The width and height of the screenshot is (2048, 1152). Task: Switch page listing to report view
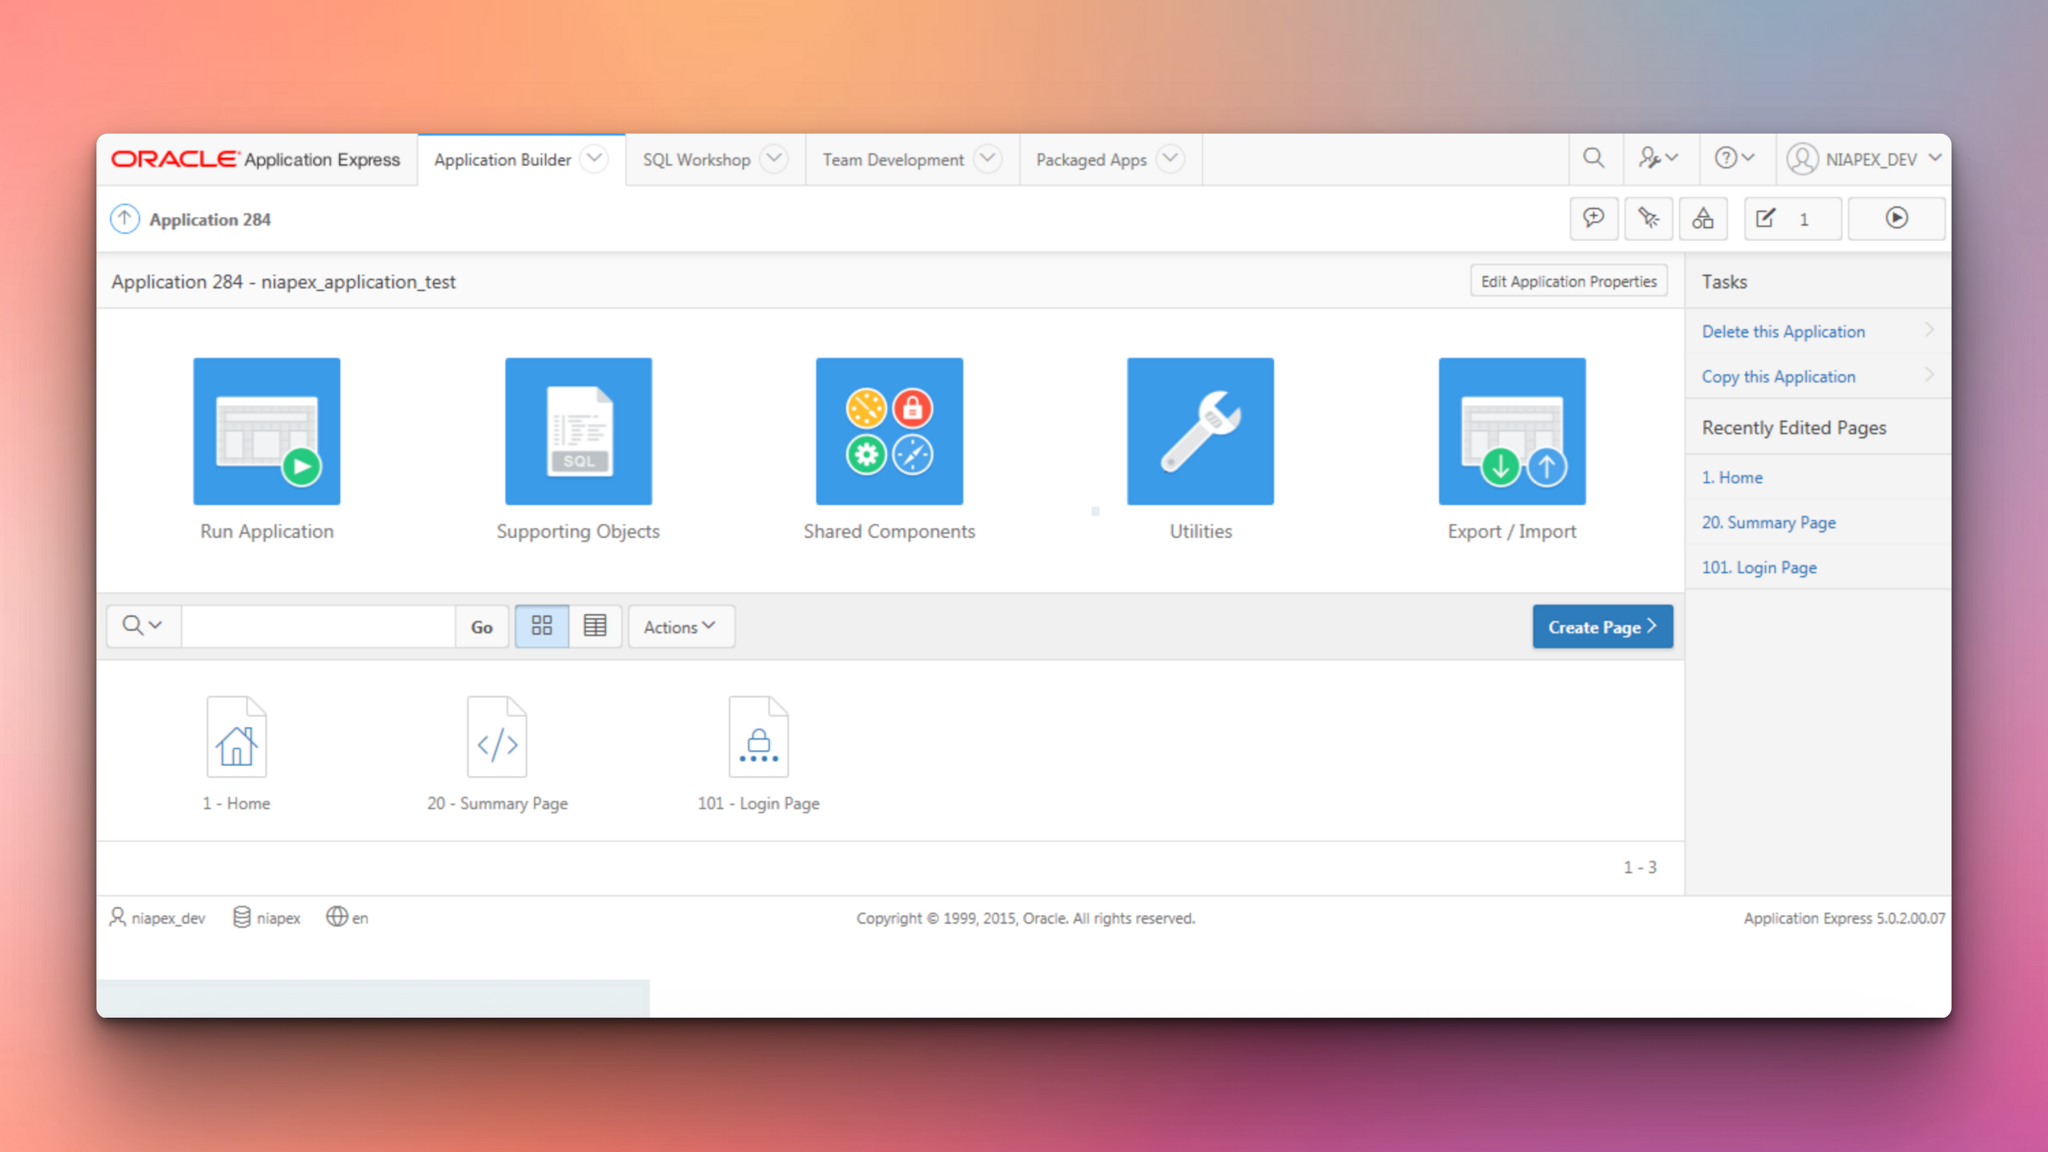(x=595, y=626)
